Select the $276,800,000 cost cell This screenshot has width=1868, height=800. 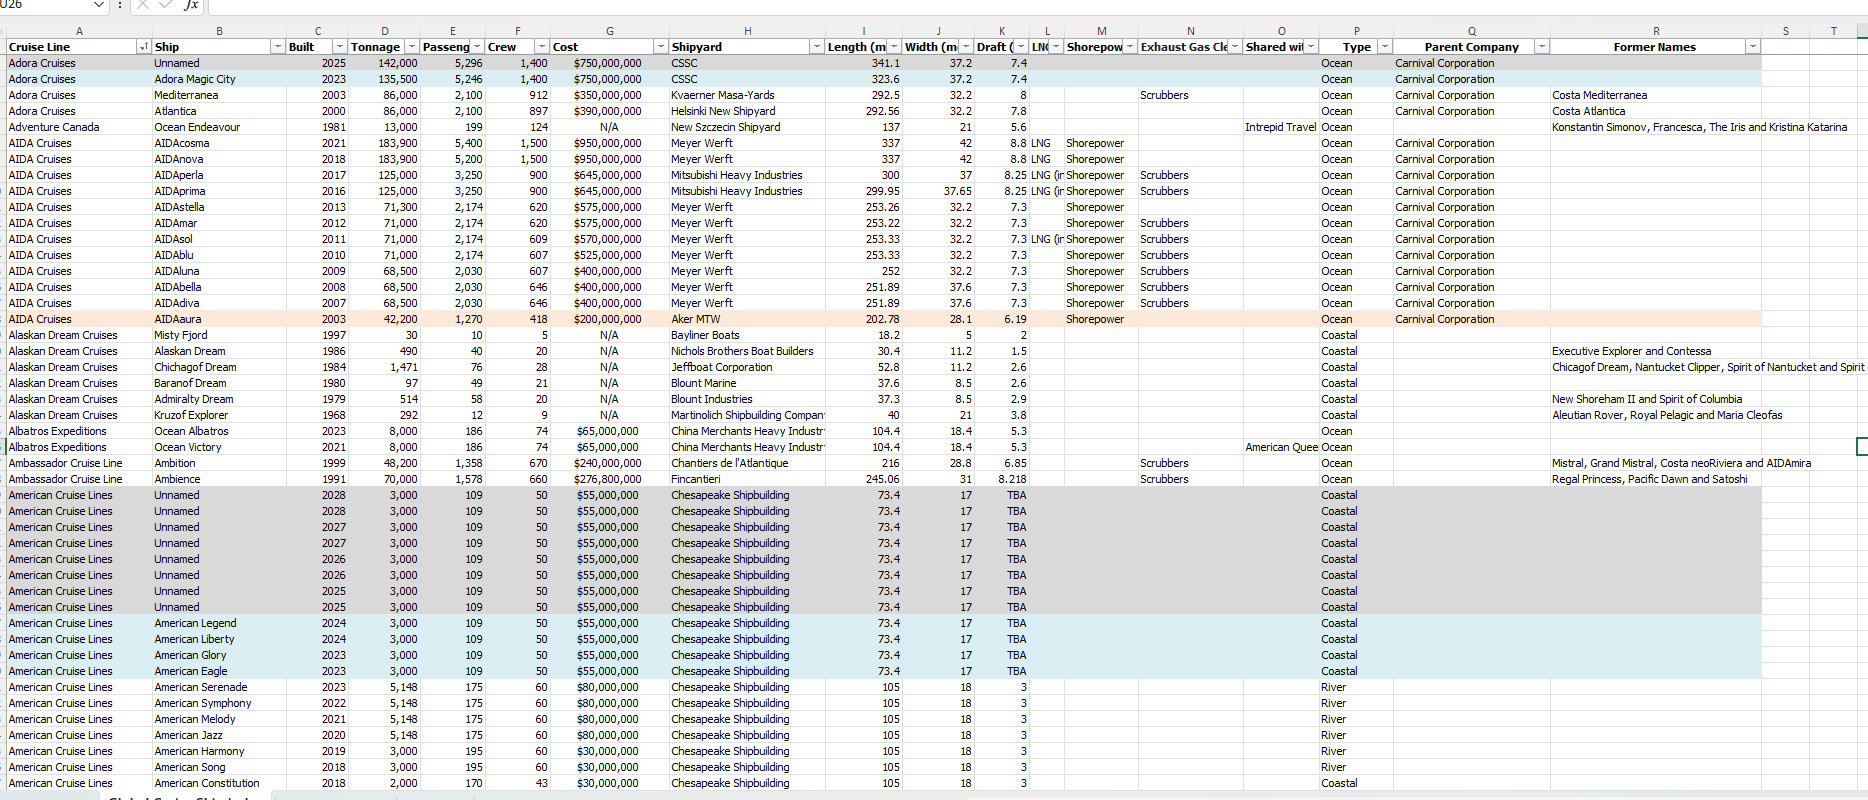(x=610, y=479)
